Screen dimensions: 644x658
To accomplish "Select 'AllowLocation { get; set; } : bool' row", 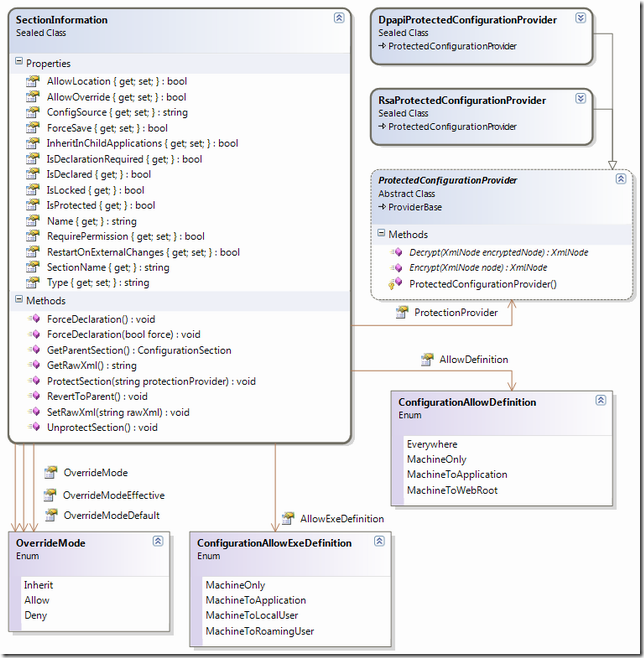I will click(x=117, y=81).
